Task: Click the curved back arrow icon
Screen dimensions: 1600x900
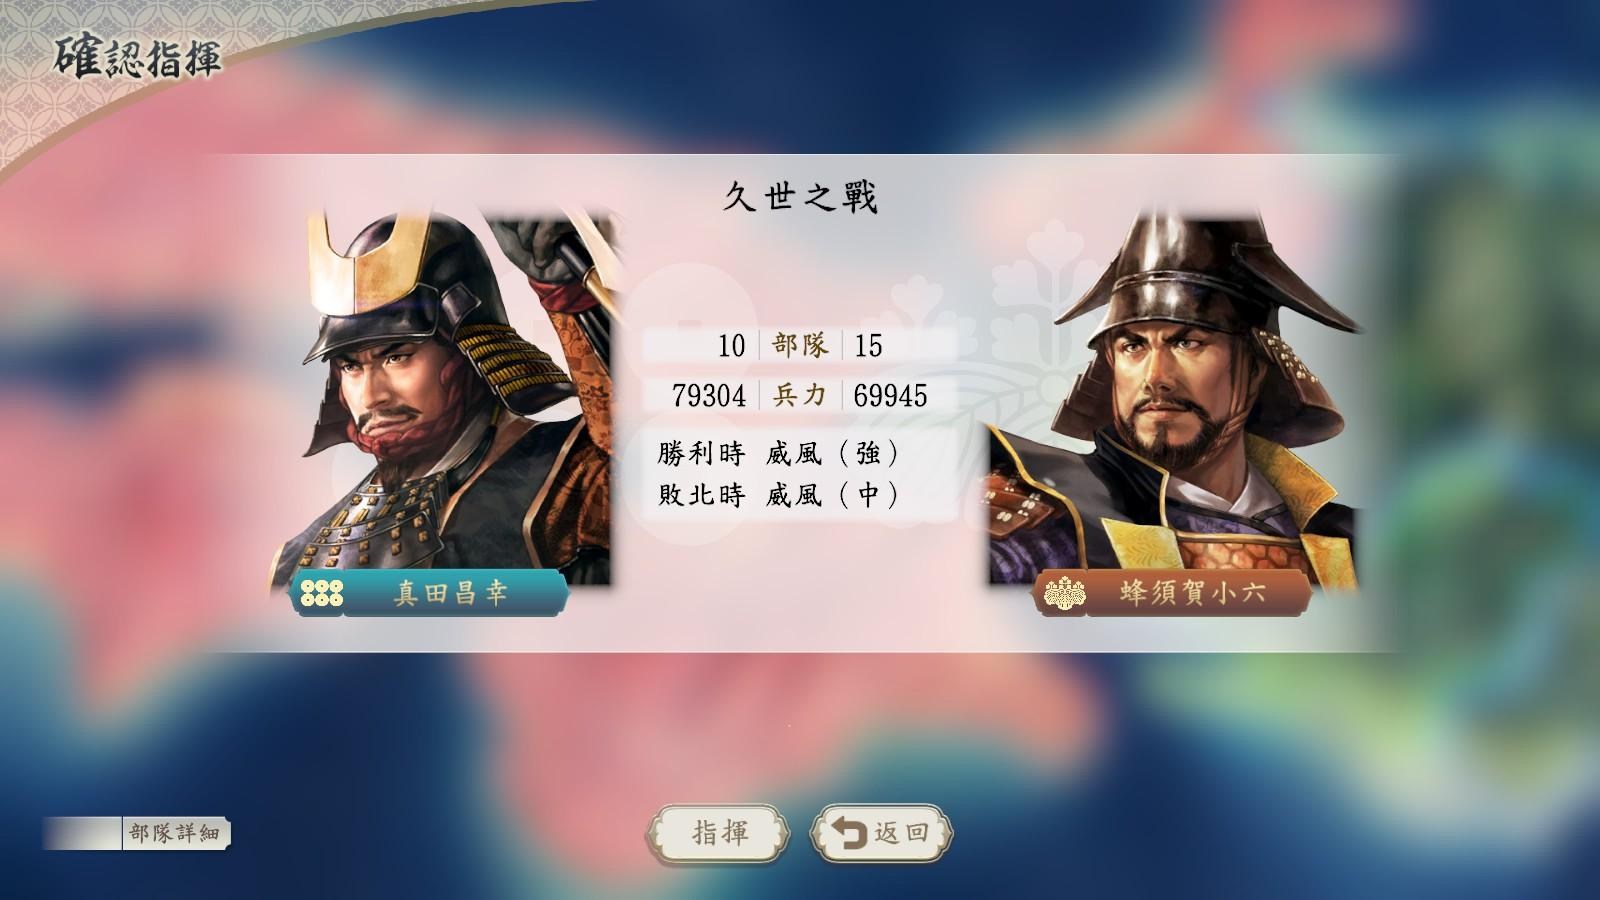Action: click(850, 834)
